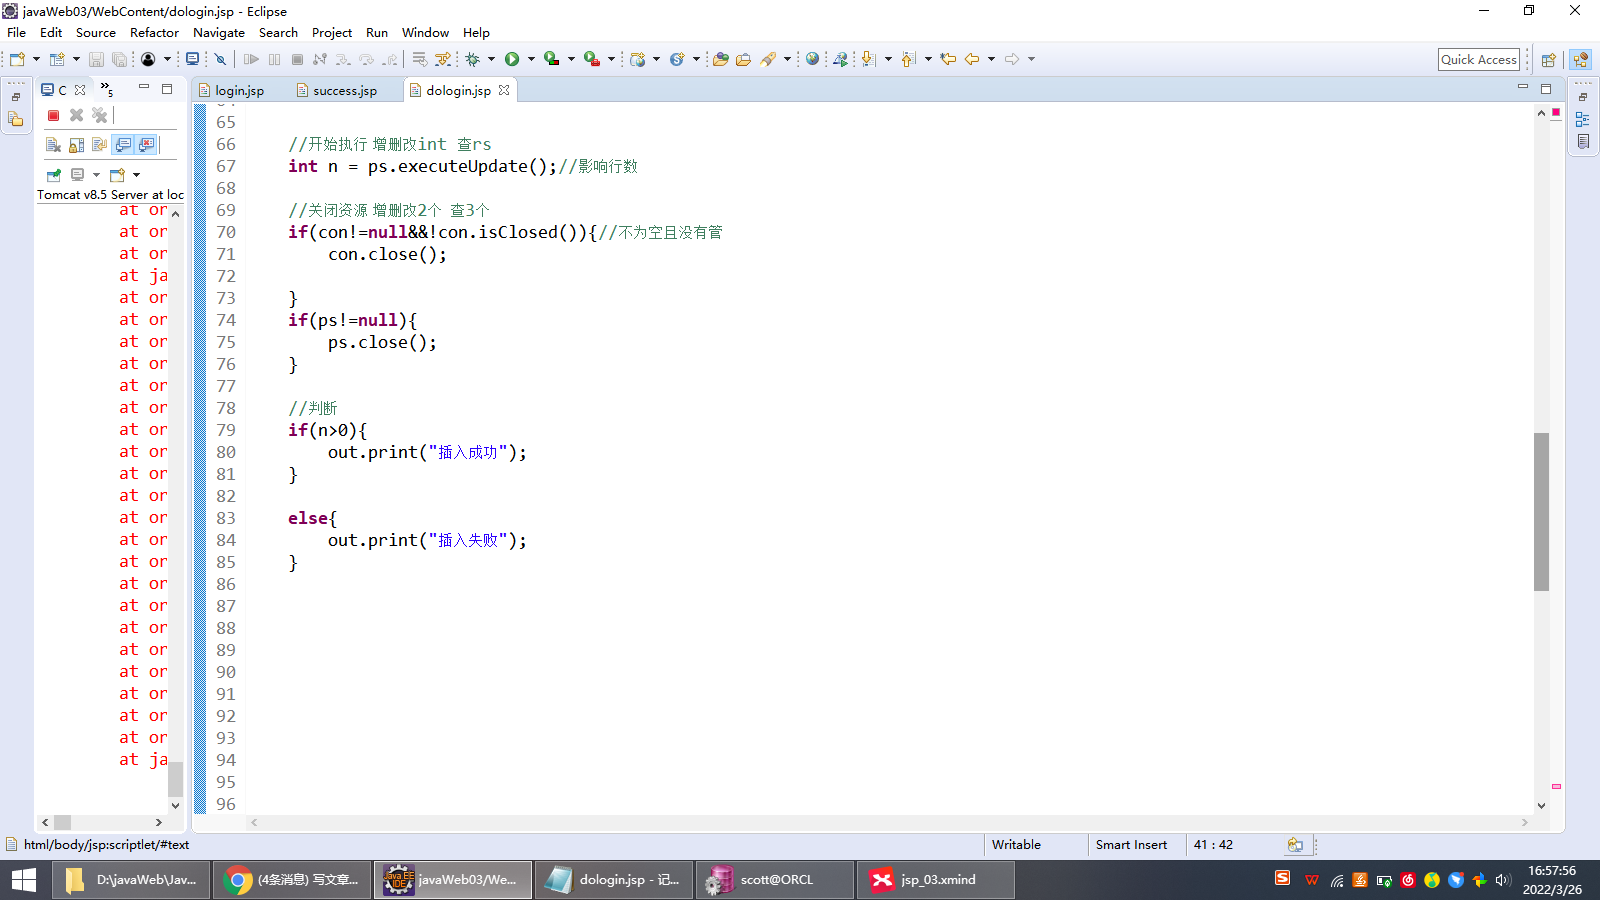Click the Terminate icon in main toolbar
The height and width of the screenshot is (900, 1600).
point(297,59)
